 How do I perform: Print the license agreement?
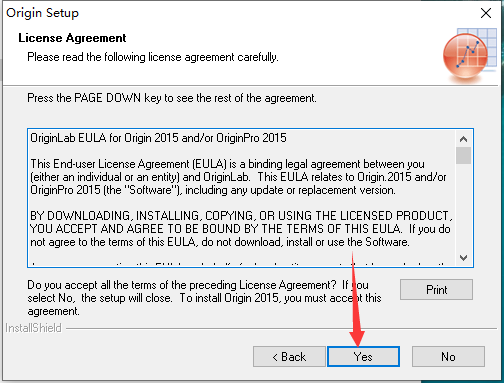click(x=436, y=289)
